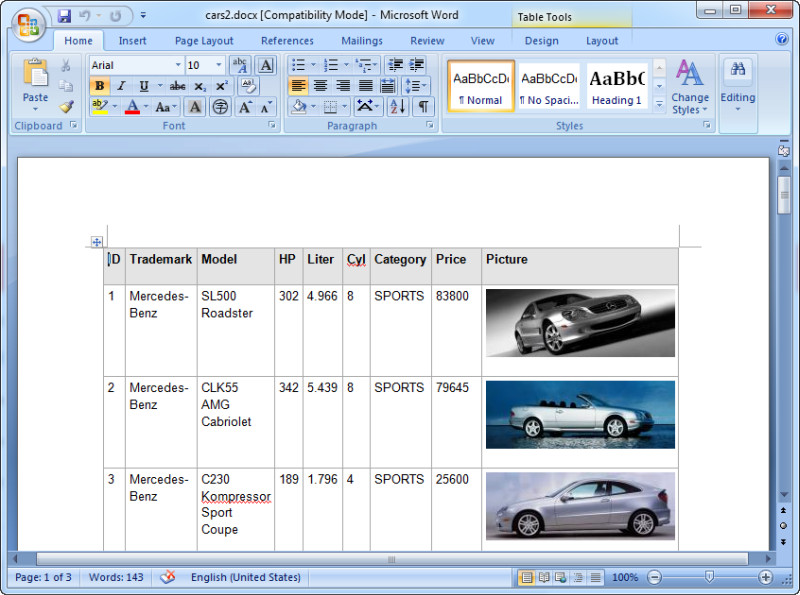Decrease paragraph indent
The height and width of the screenshot is (595, 800).
[395, 65]
